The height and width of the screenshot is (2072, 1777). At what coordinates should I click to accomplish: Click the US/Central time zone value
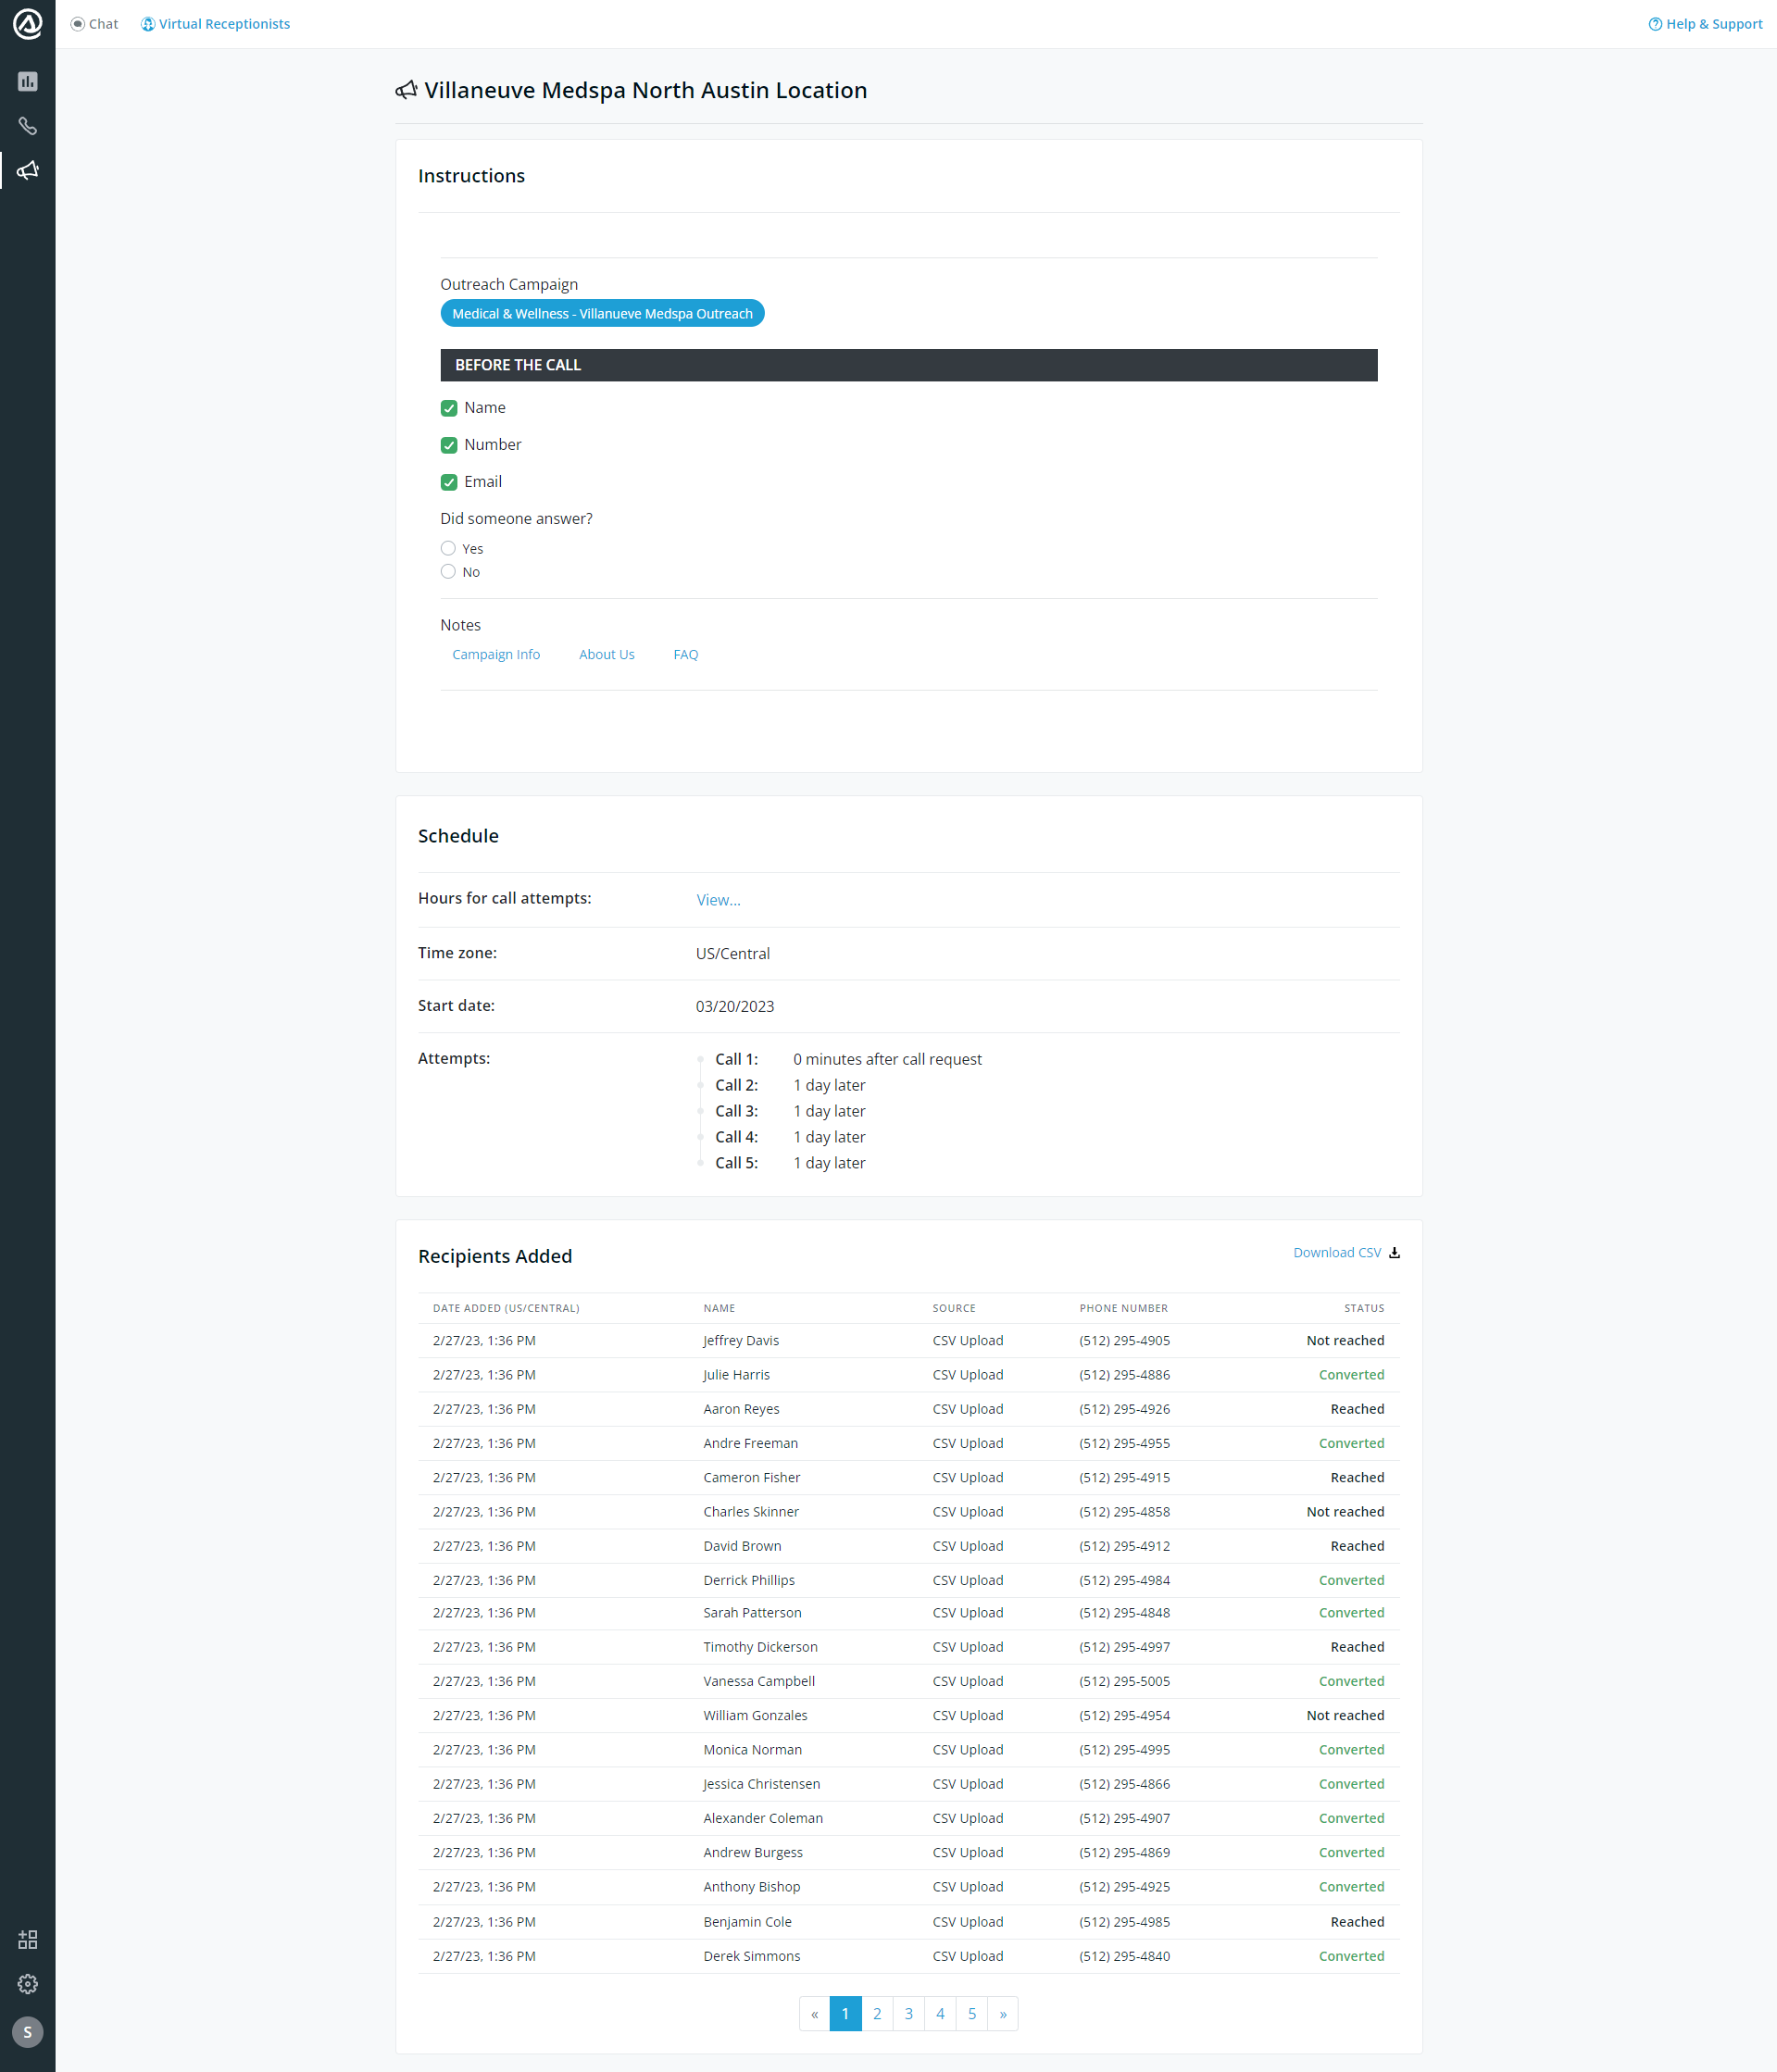pos(733,953)
